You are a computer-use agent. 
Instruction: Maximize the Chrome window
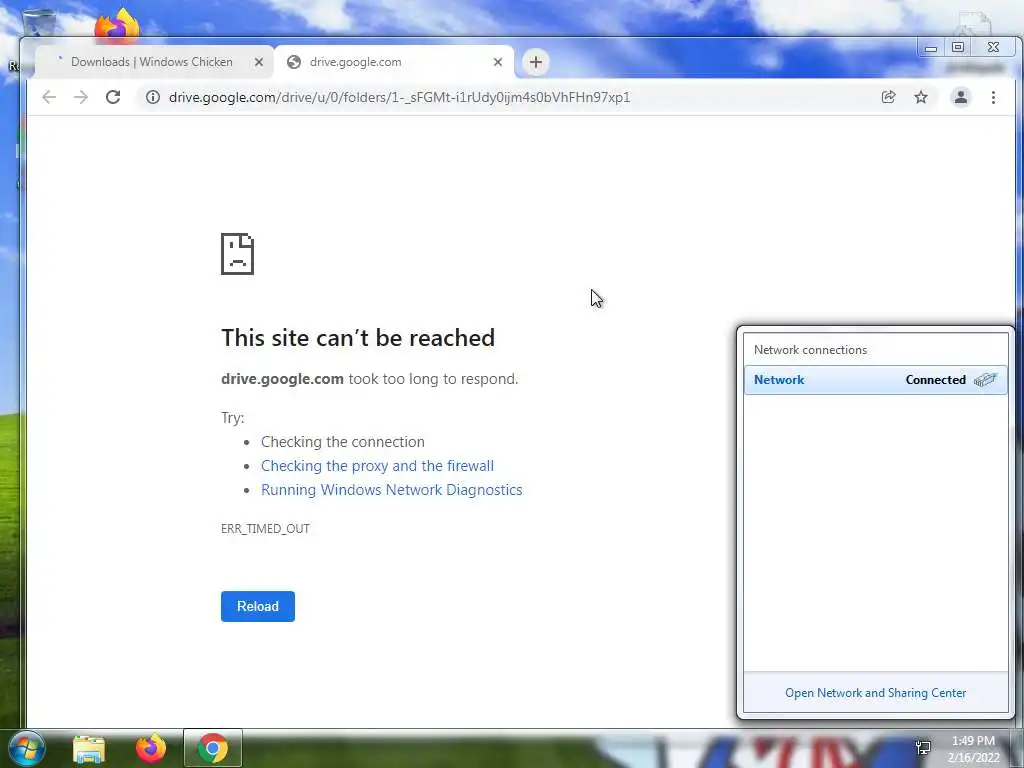958,48
